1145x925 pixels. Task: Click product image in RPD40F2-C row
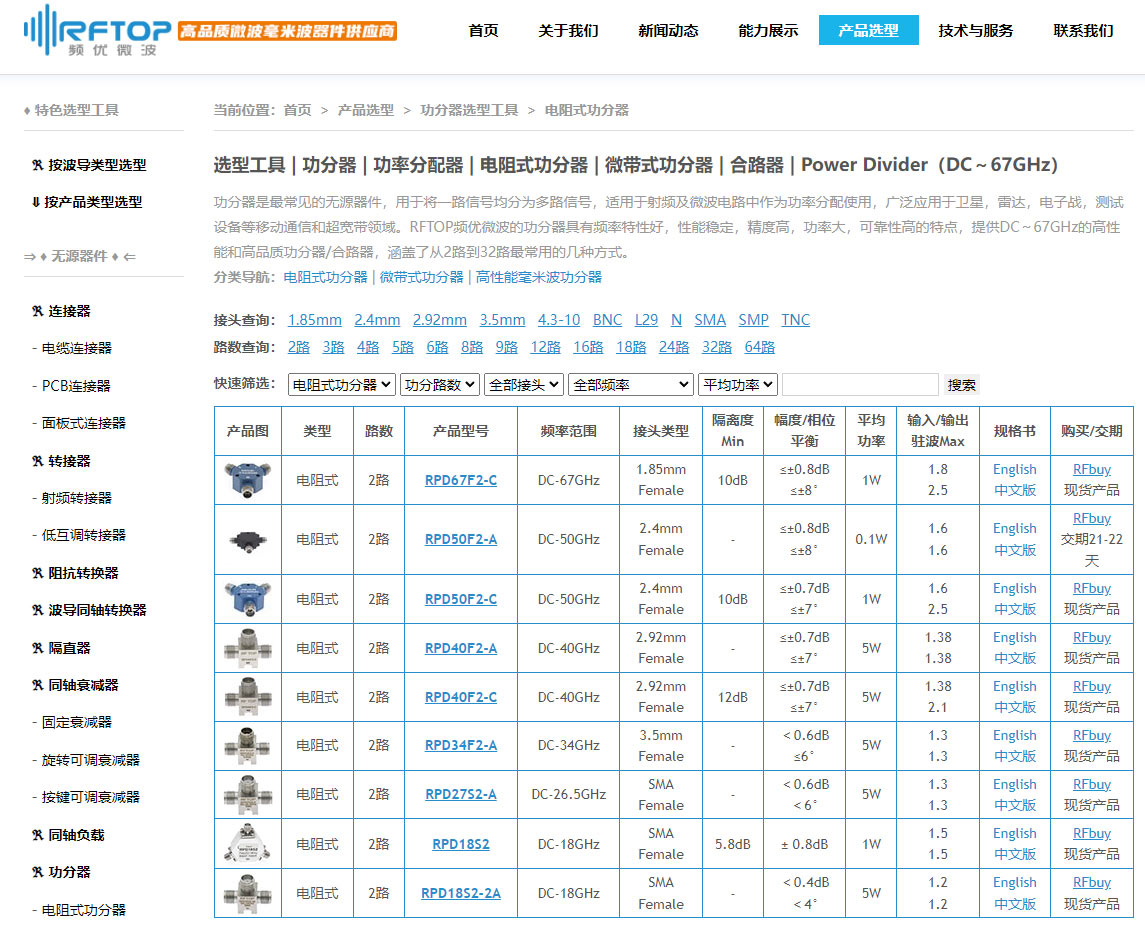(247, 697)
